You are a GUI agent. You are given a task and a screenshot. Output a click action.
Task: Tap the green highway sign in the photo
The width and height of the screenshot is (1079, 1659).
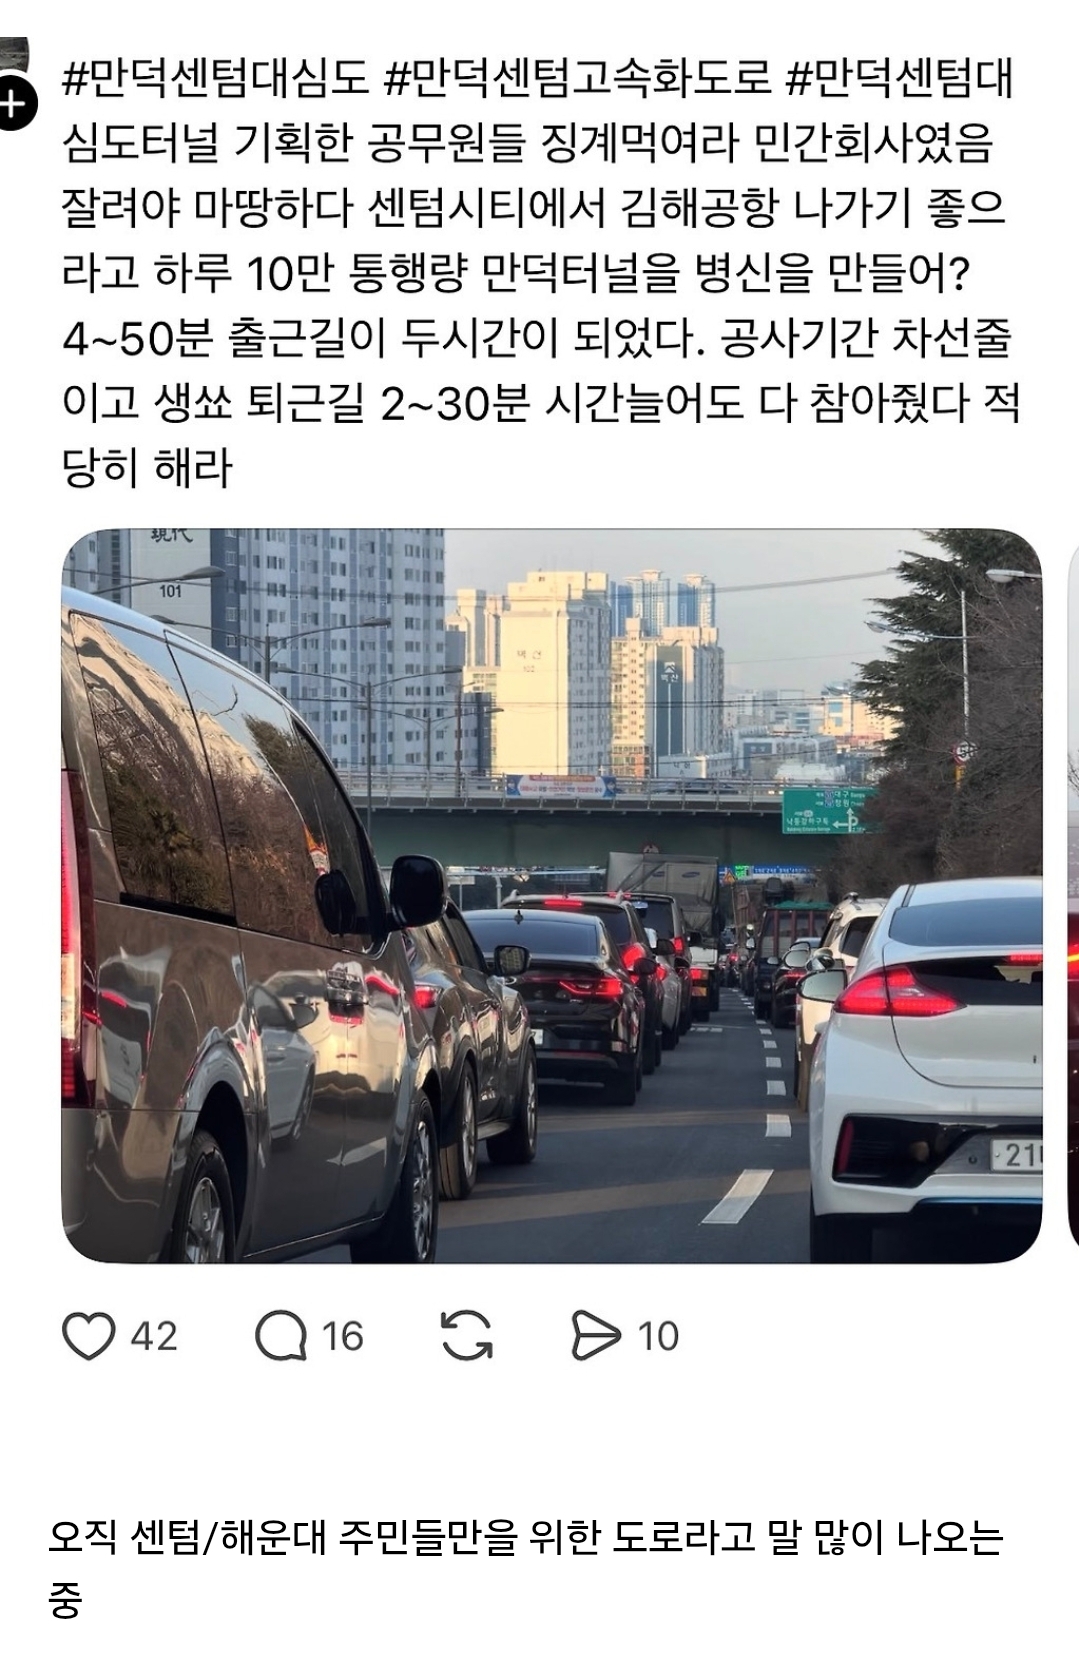[827, 810]
